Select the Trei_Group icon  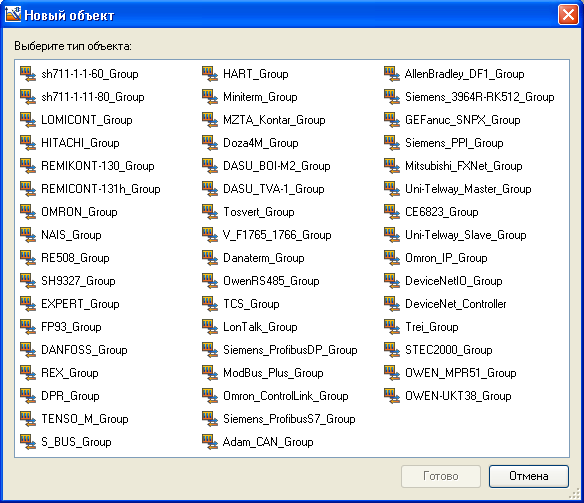[x=392, y=327]
